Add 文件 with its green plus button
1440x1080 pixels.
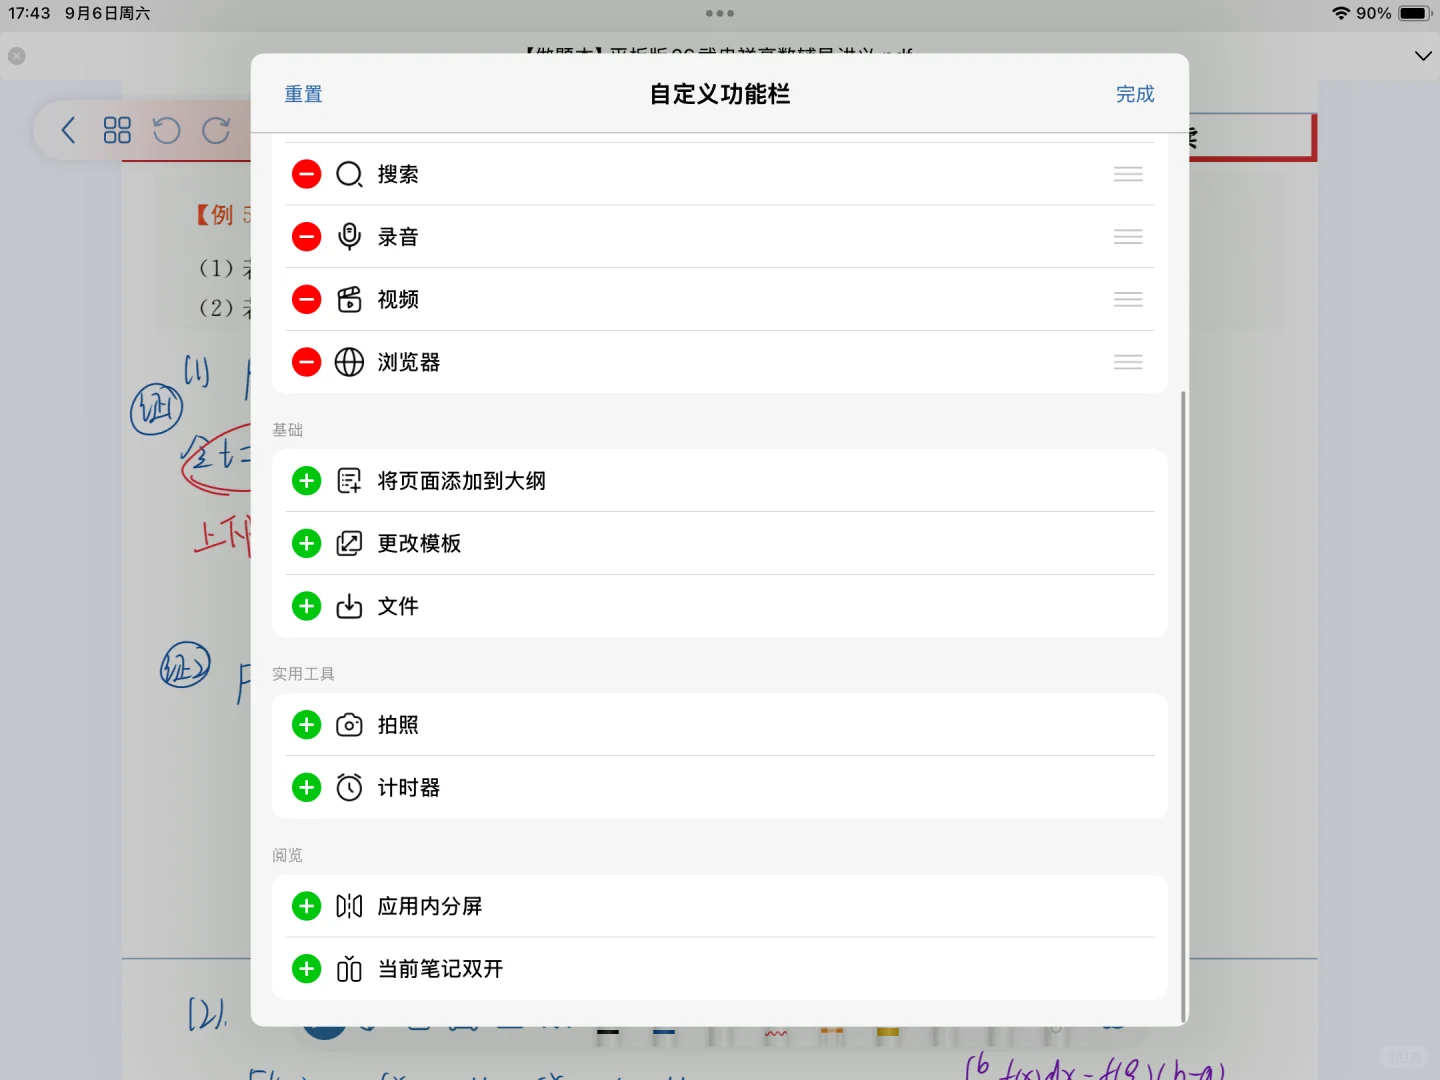coord(306,606)
